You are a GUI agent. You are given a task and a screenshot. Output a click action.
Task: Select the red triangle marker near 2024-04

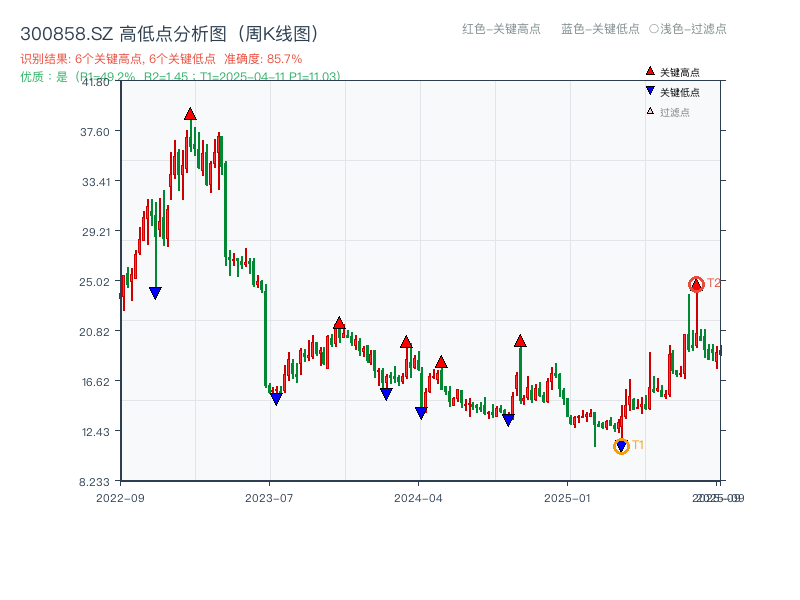[405, 341]
